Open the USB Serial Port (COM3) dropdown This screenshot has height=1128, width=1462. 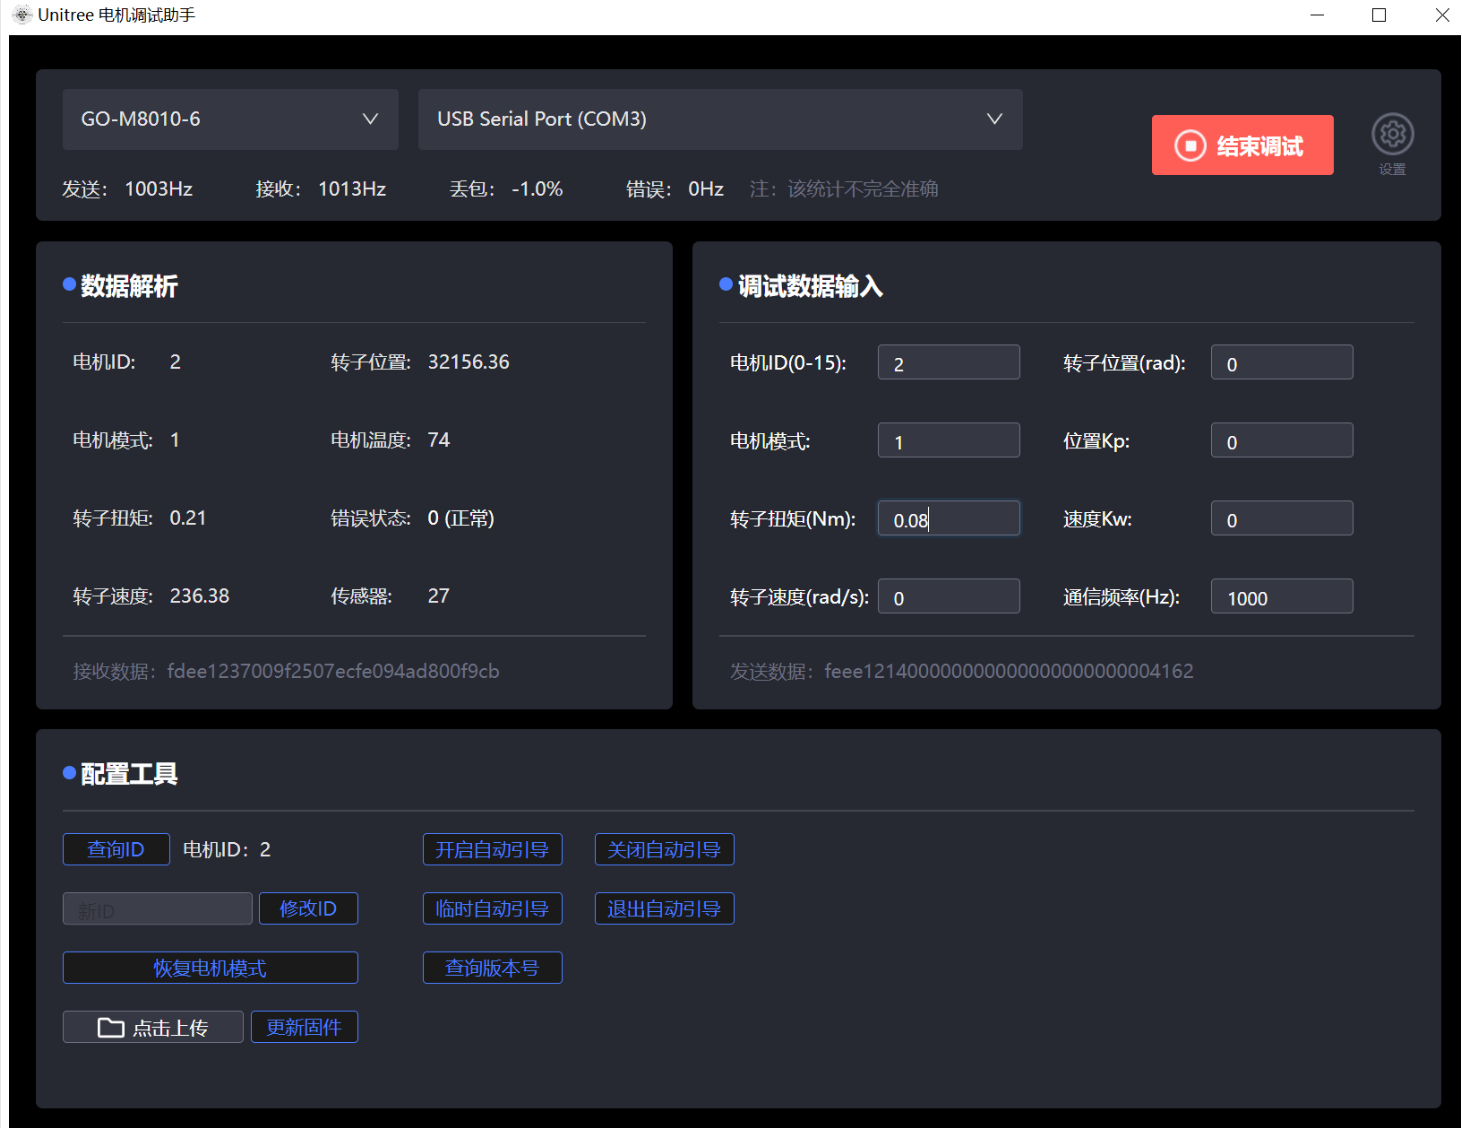(x=719, y=119)
